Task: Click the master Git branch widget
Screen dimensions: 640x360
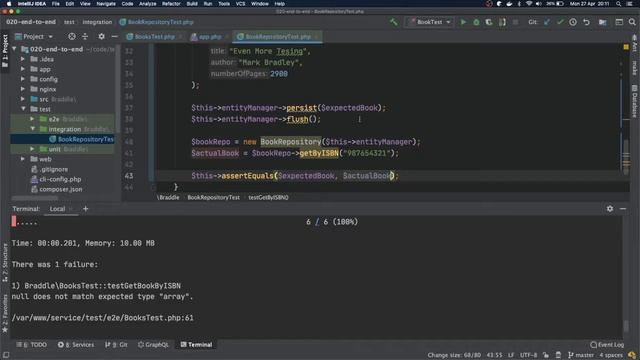Action: click(x=580, y=355)
